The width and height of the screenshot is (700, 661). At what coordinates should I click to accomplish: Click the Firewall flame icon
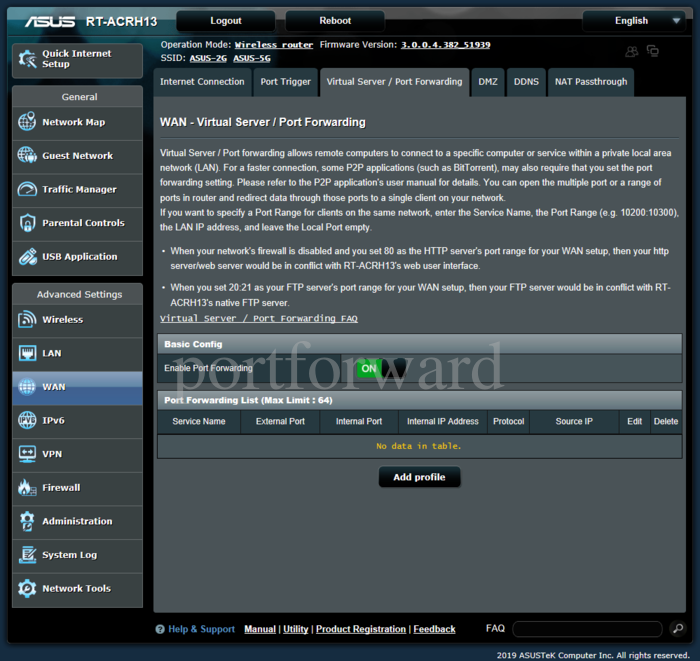[27, 488]
